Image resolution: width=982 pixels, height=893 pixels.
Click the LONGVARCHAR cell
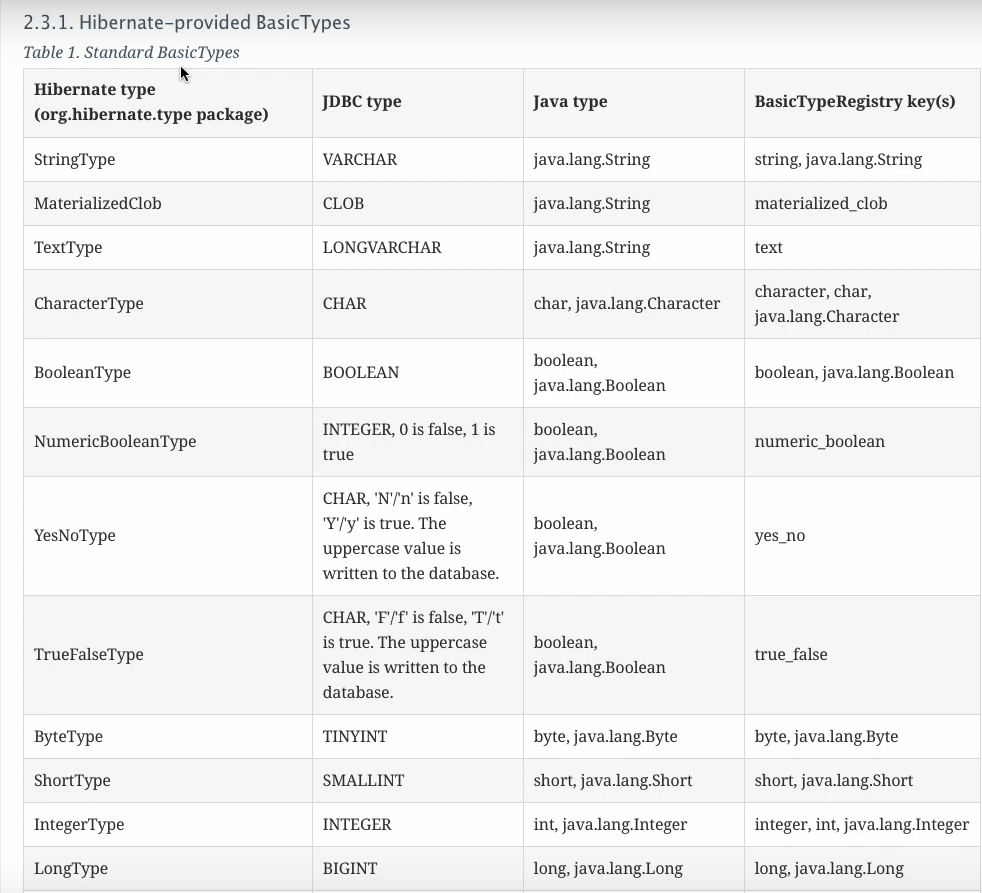(x=418, y=247)
